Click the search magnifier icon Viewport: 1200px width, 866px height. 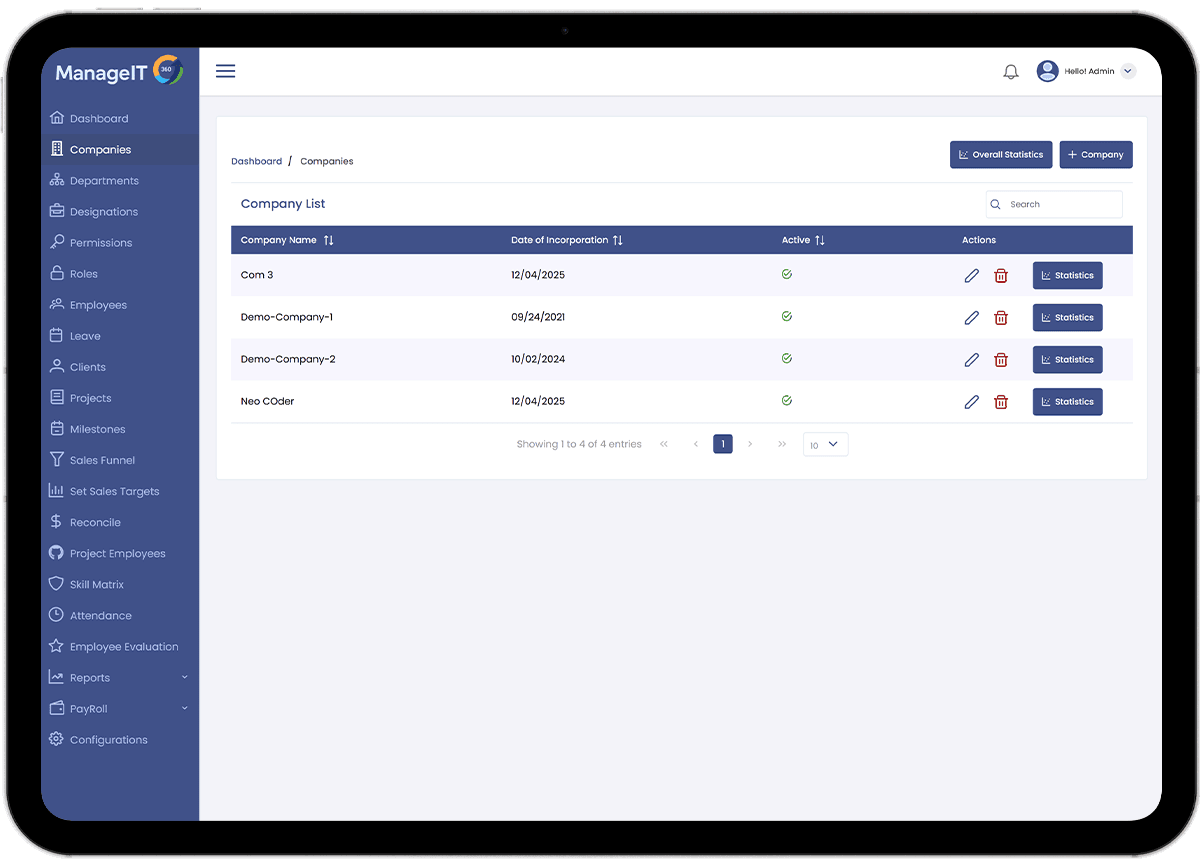(995, 204)
